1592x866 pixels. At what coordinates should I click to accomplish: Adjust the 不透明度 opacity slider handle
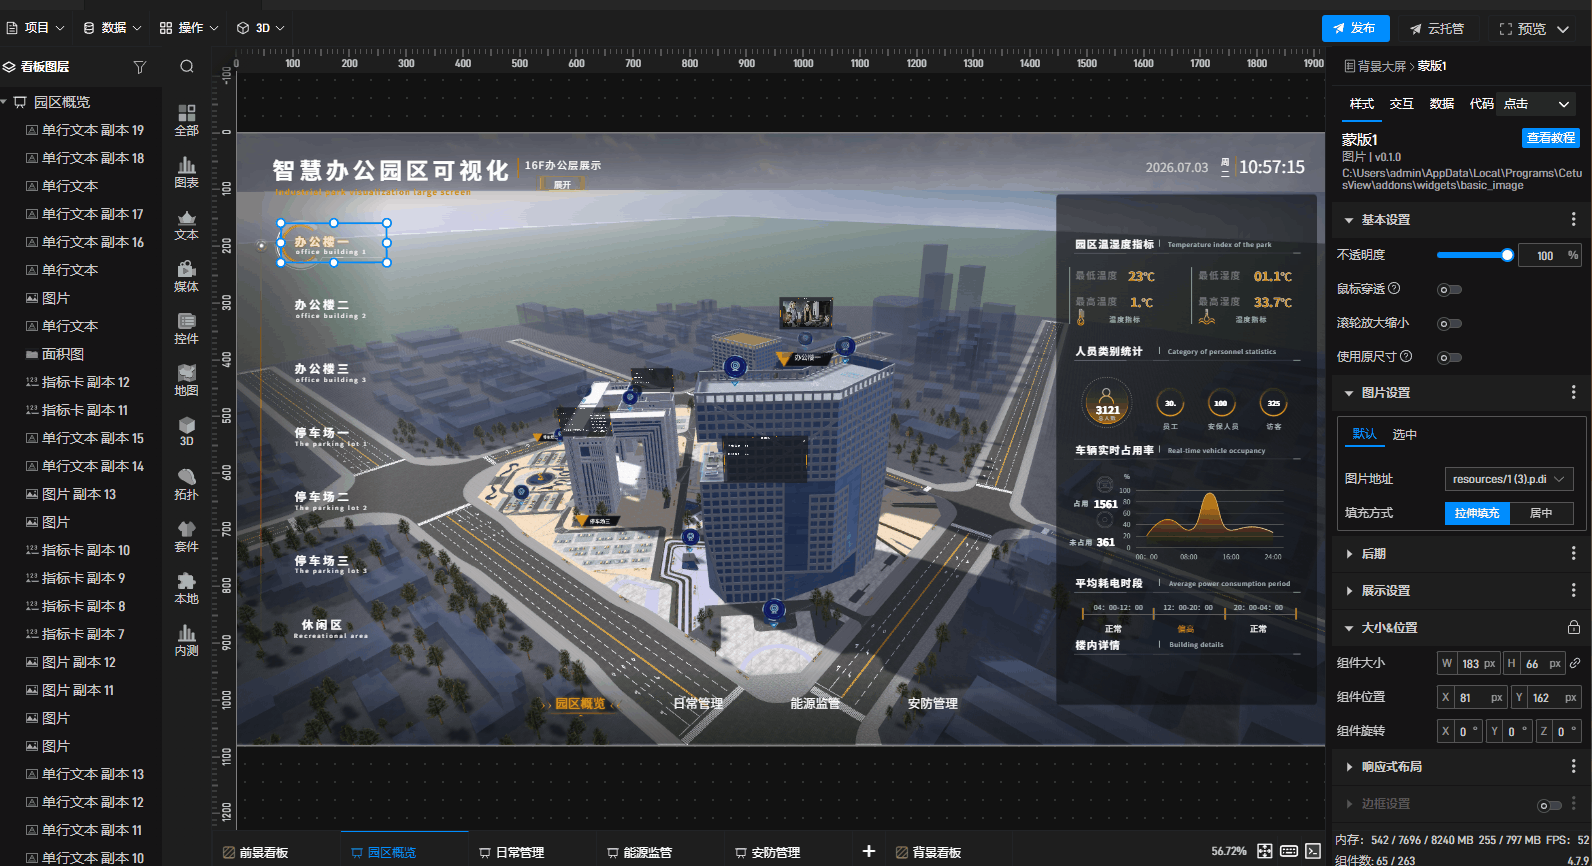(1507, 255)
